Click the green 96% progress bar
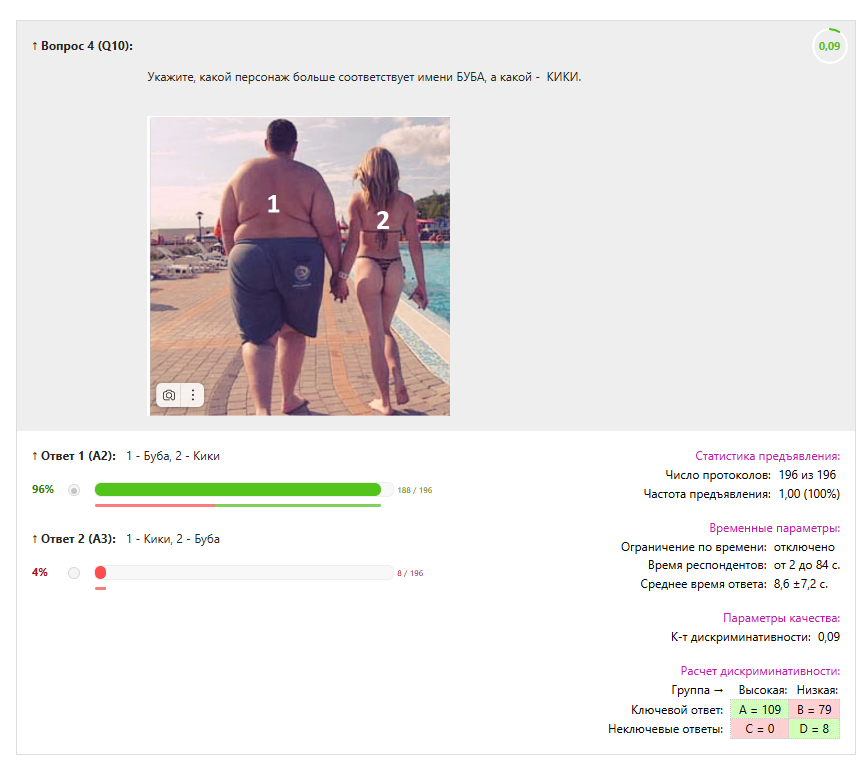The image size is (865, 767). 238,489
